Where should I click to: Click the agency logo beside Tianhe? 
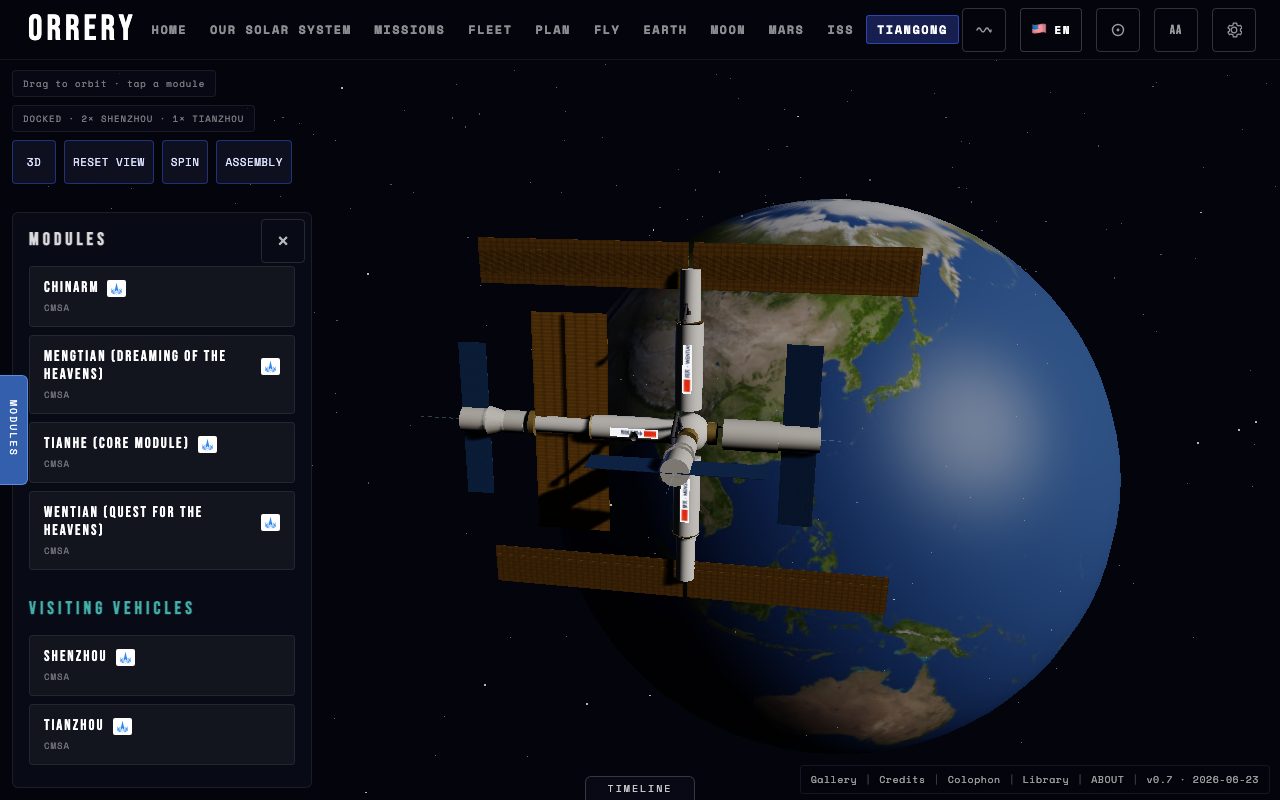[207, 444]
